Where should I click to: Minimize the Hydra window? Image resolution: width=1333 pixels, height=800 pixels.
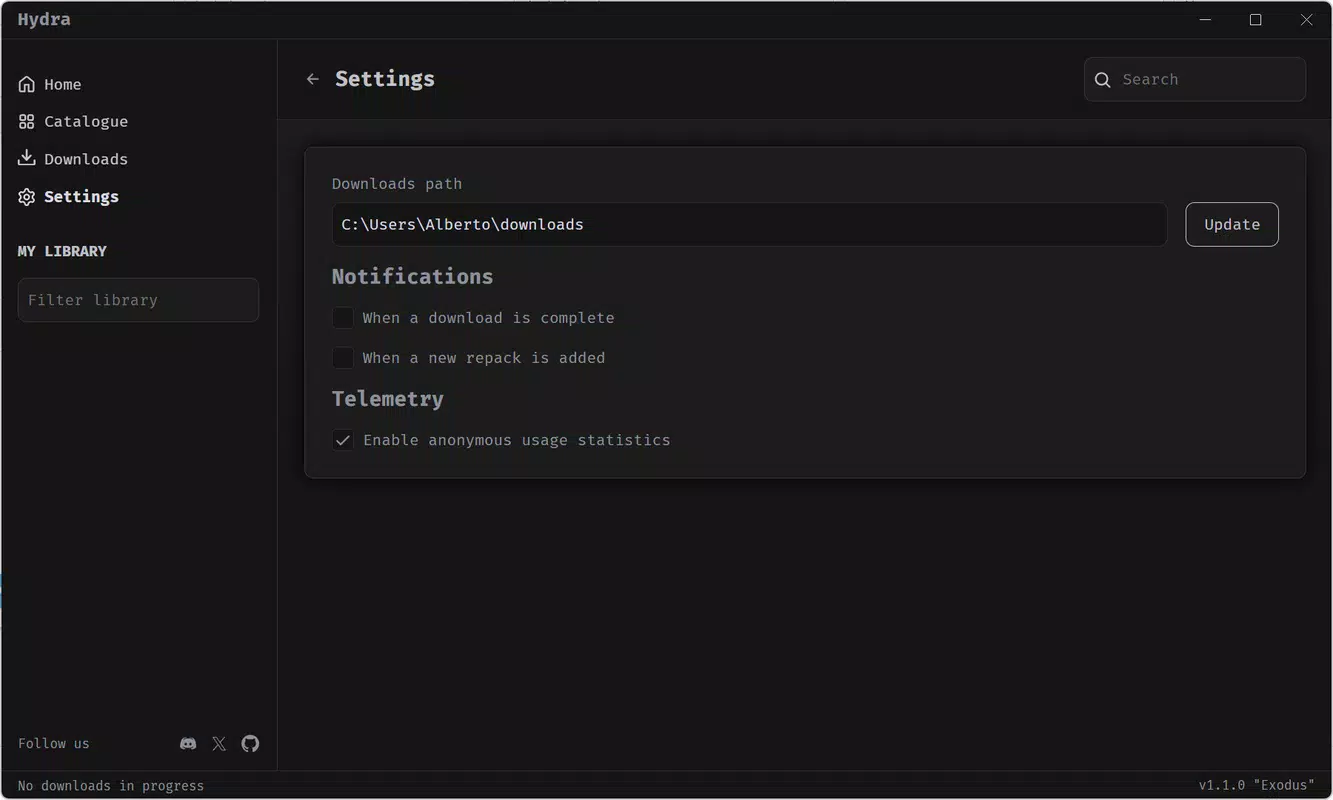(x=1206, y=20)
